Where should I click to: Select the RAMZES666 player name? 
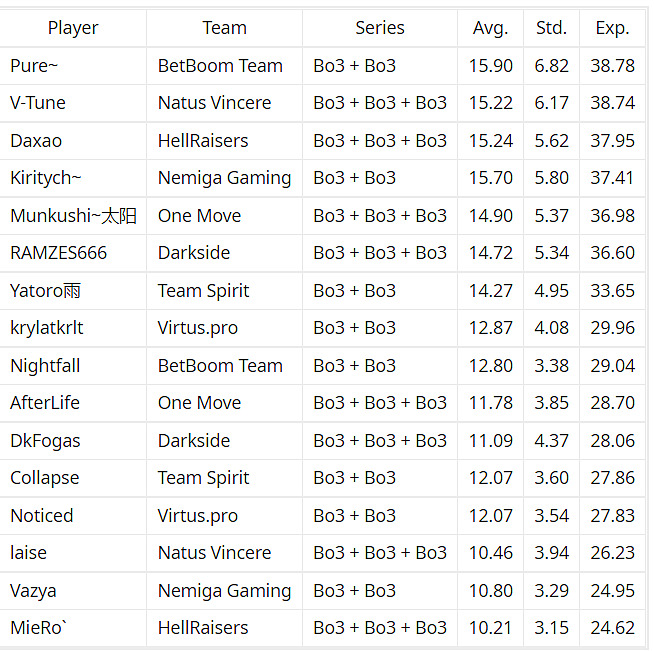[58, 253]
